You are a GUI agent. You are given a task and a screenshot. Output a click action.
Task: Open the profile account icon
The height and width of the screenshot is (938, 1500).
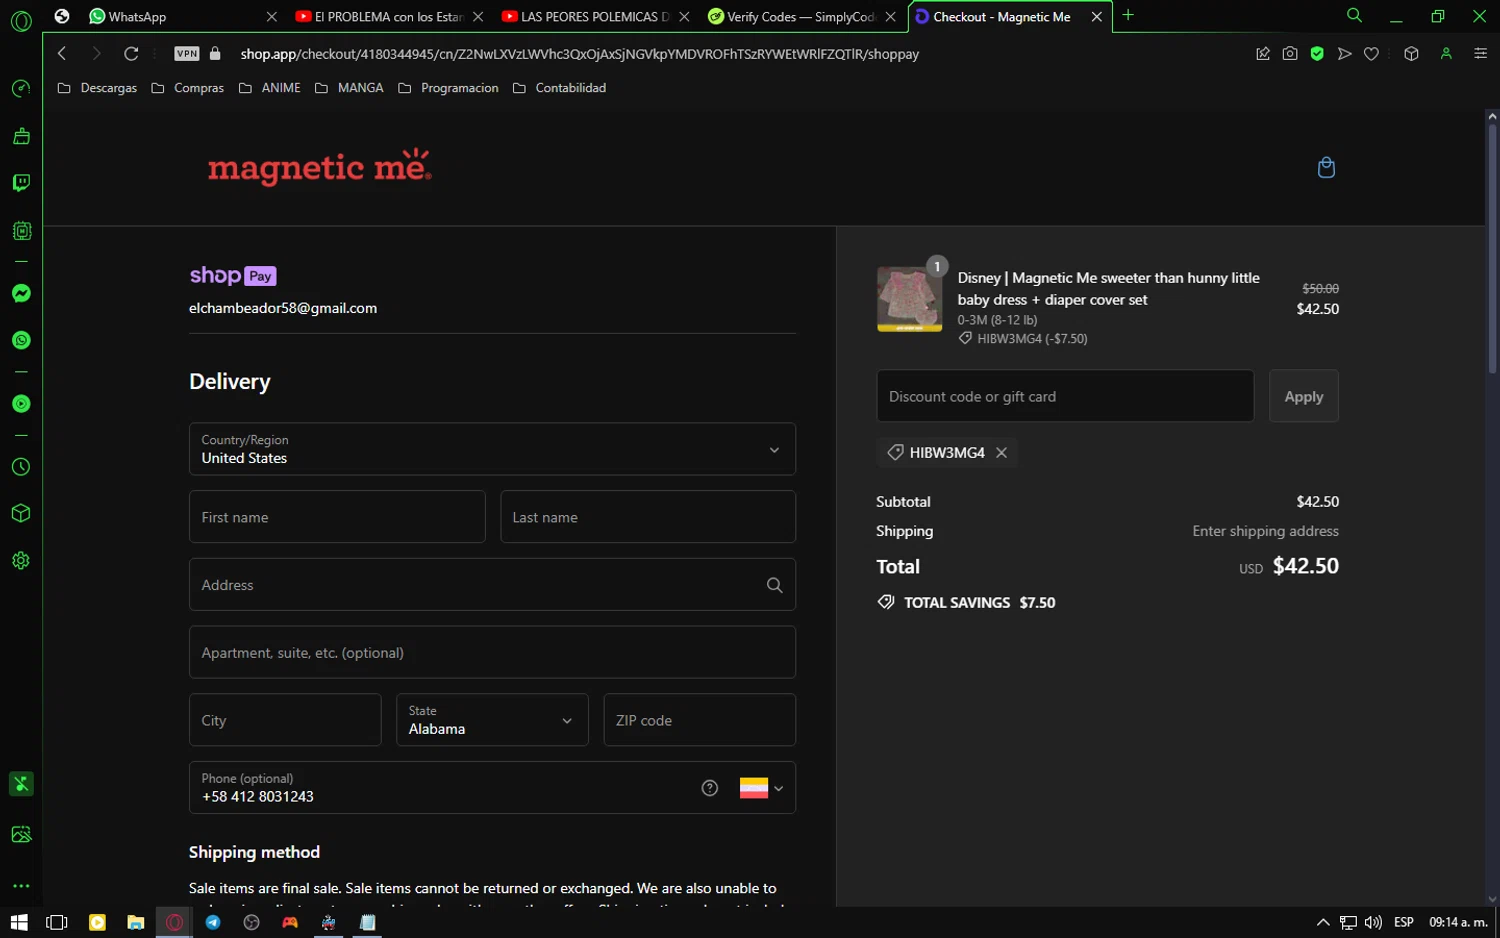pyautogui.click(x=1446, y=54)
